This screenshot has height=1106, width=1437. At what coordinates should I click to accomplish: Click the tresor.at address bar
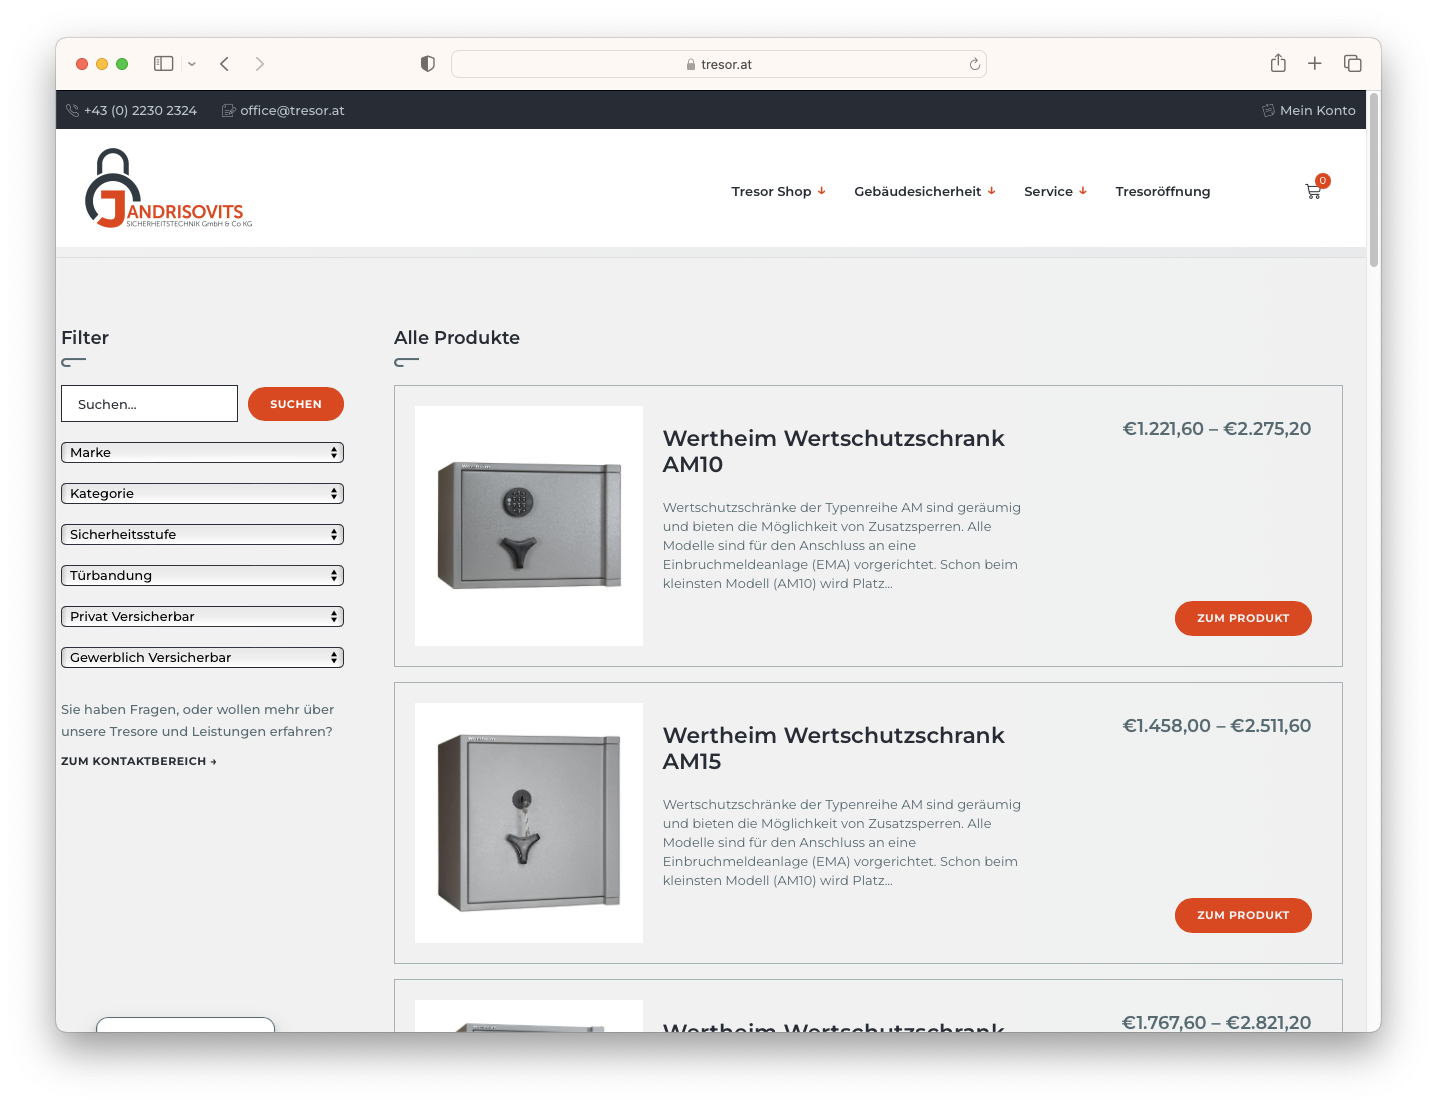(719, 64)
